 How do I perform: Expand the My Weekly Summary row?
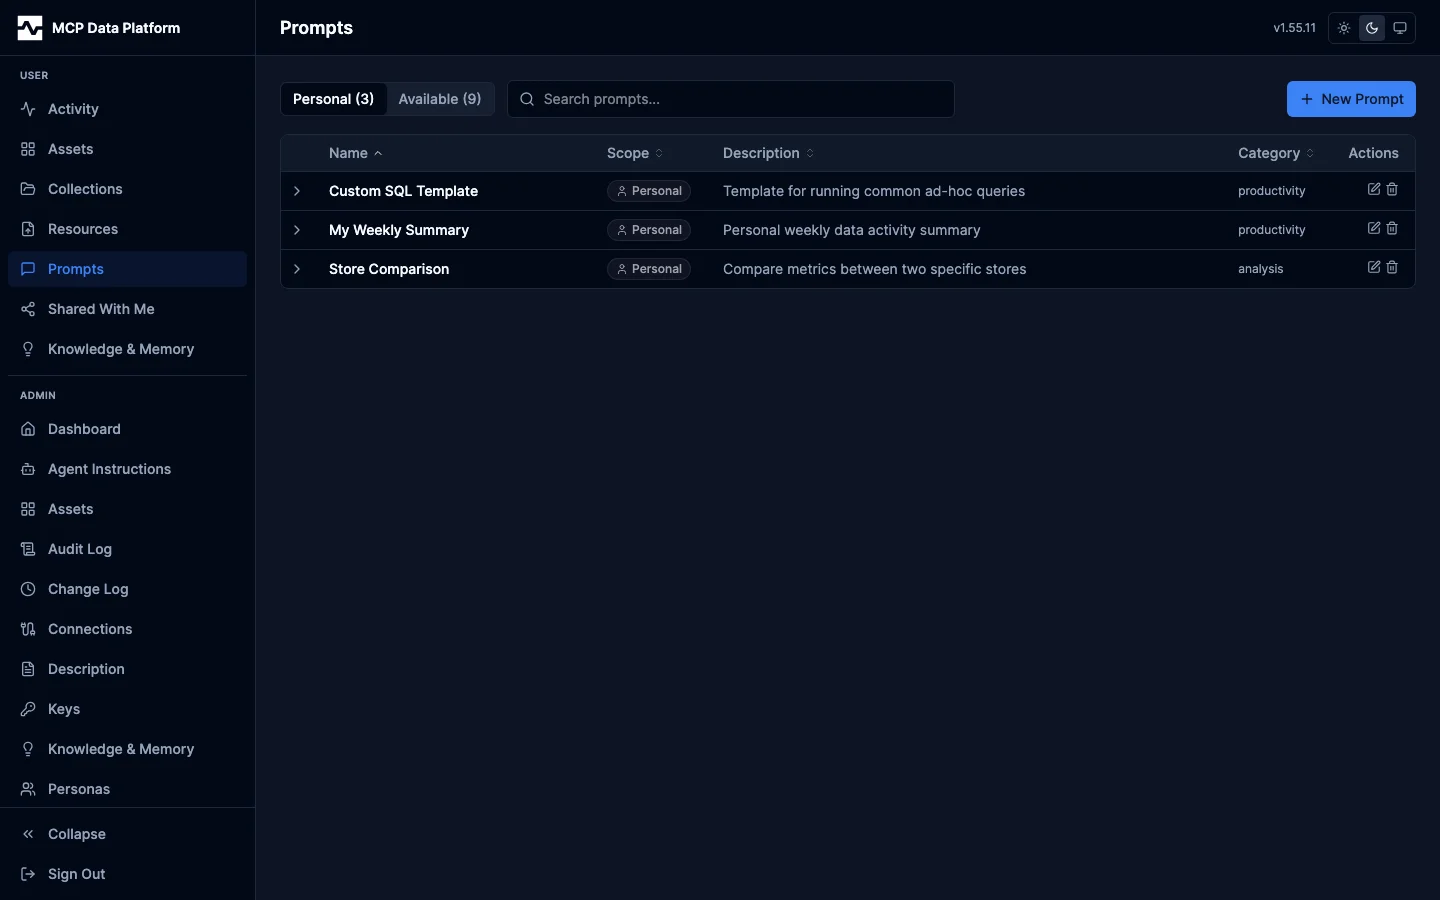click(x=297, y=230)
